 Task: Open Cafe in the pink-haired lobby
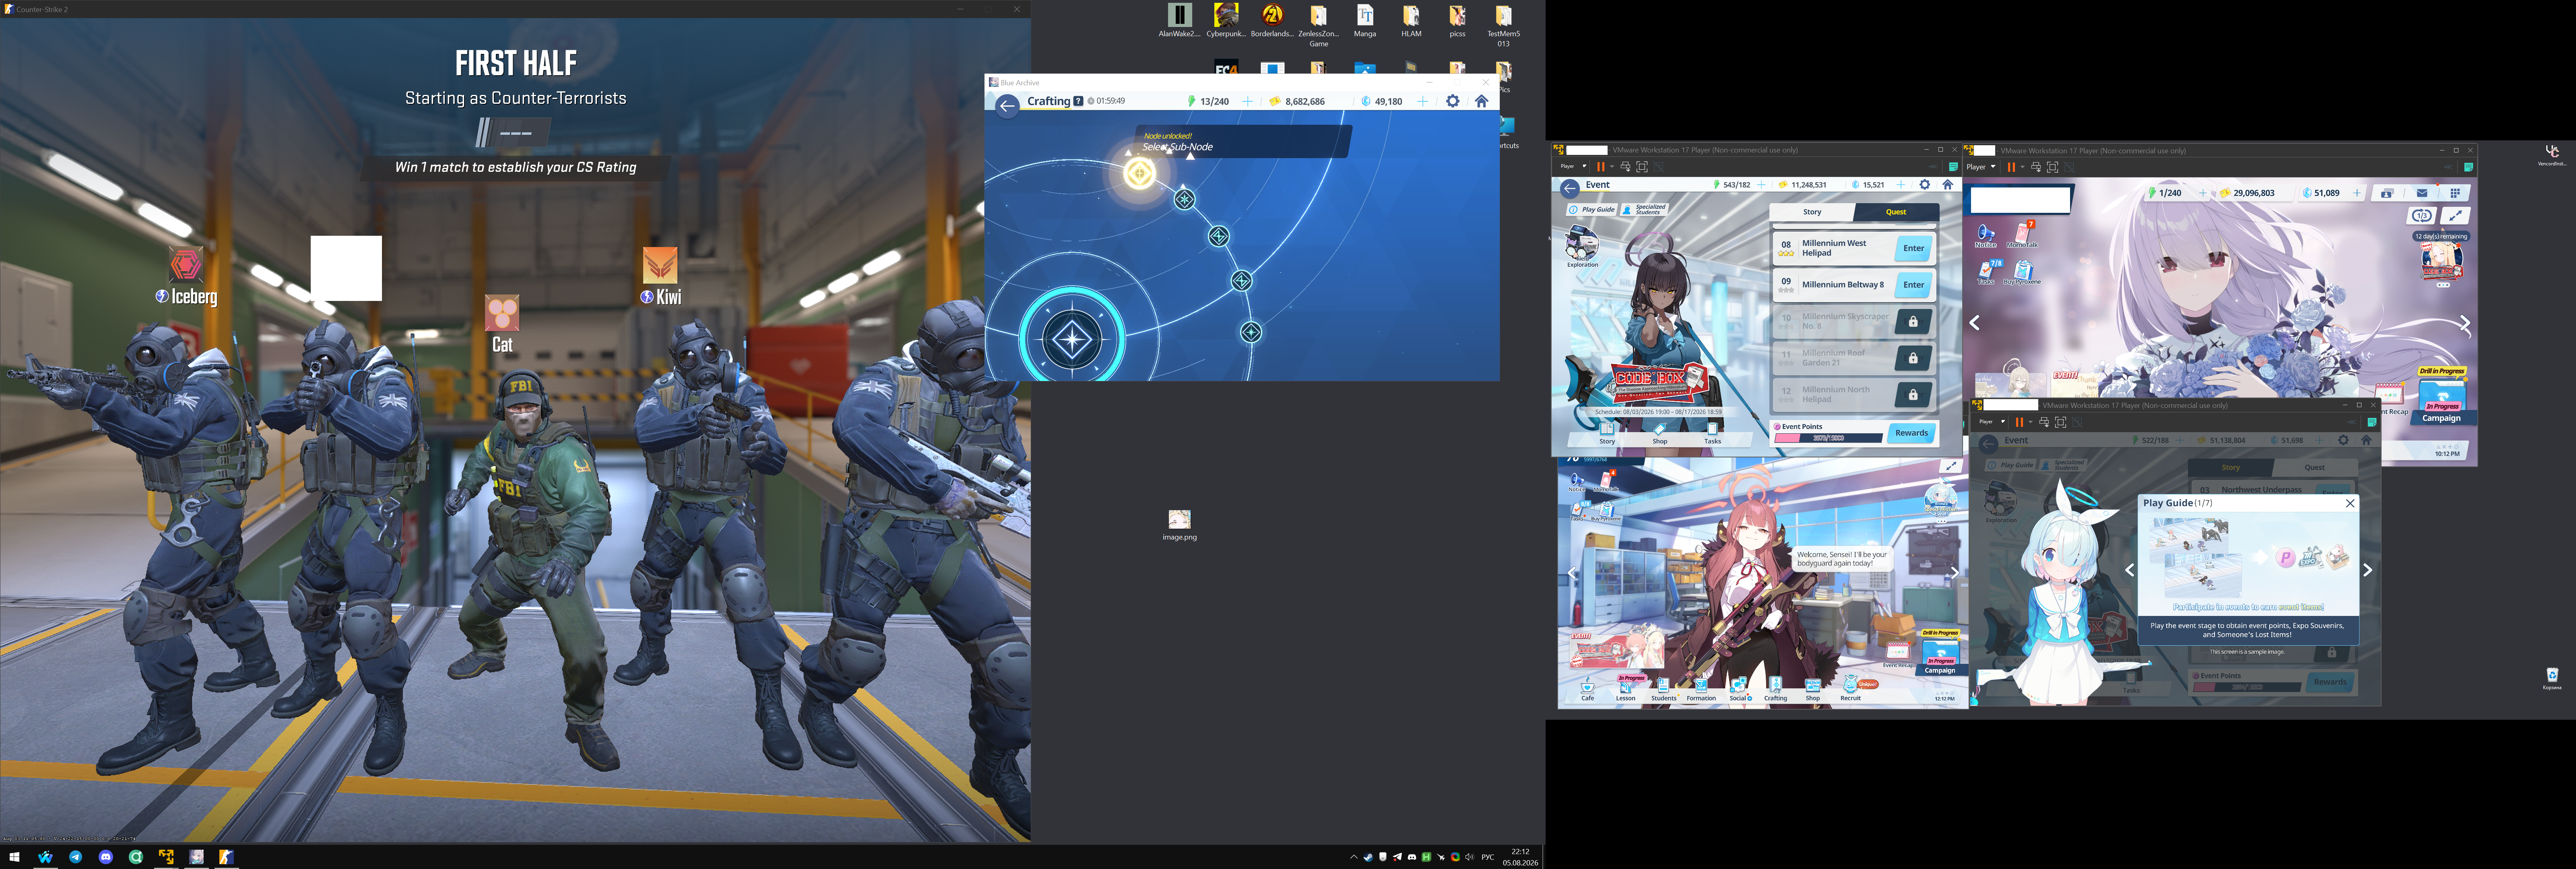[1587, 689]
